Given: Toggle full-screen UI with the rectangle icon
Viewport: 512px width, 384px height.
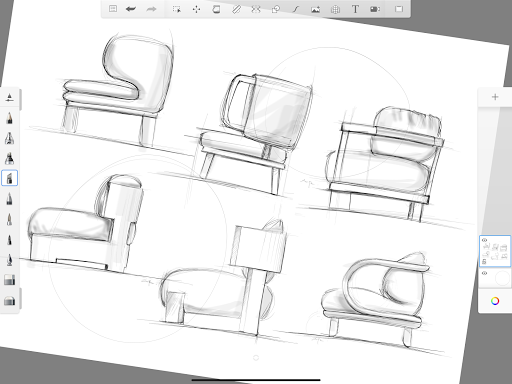Looking at the screenshot, I should click(399, 9).
